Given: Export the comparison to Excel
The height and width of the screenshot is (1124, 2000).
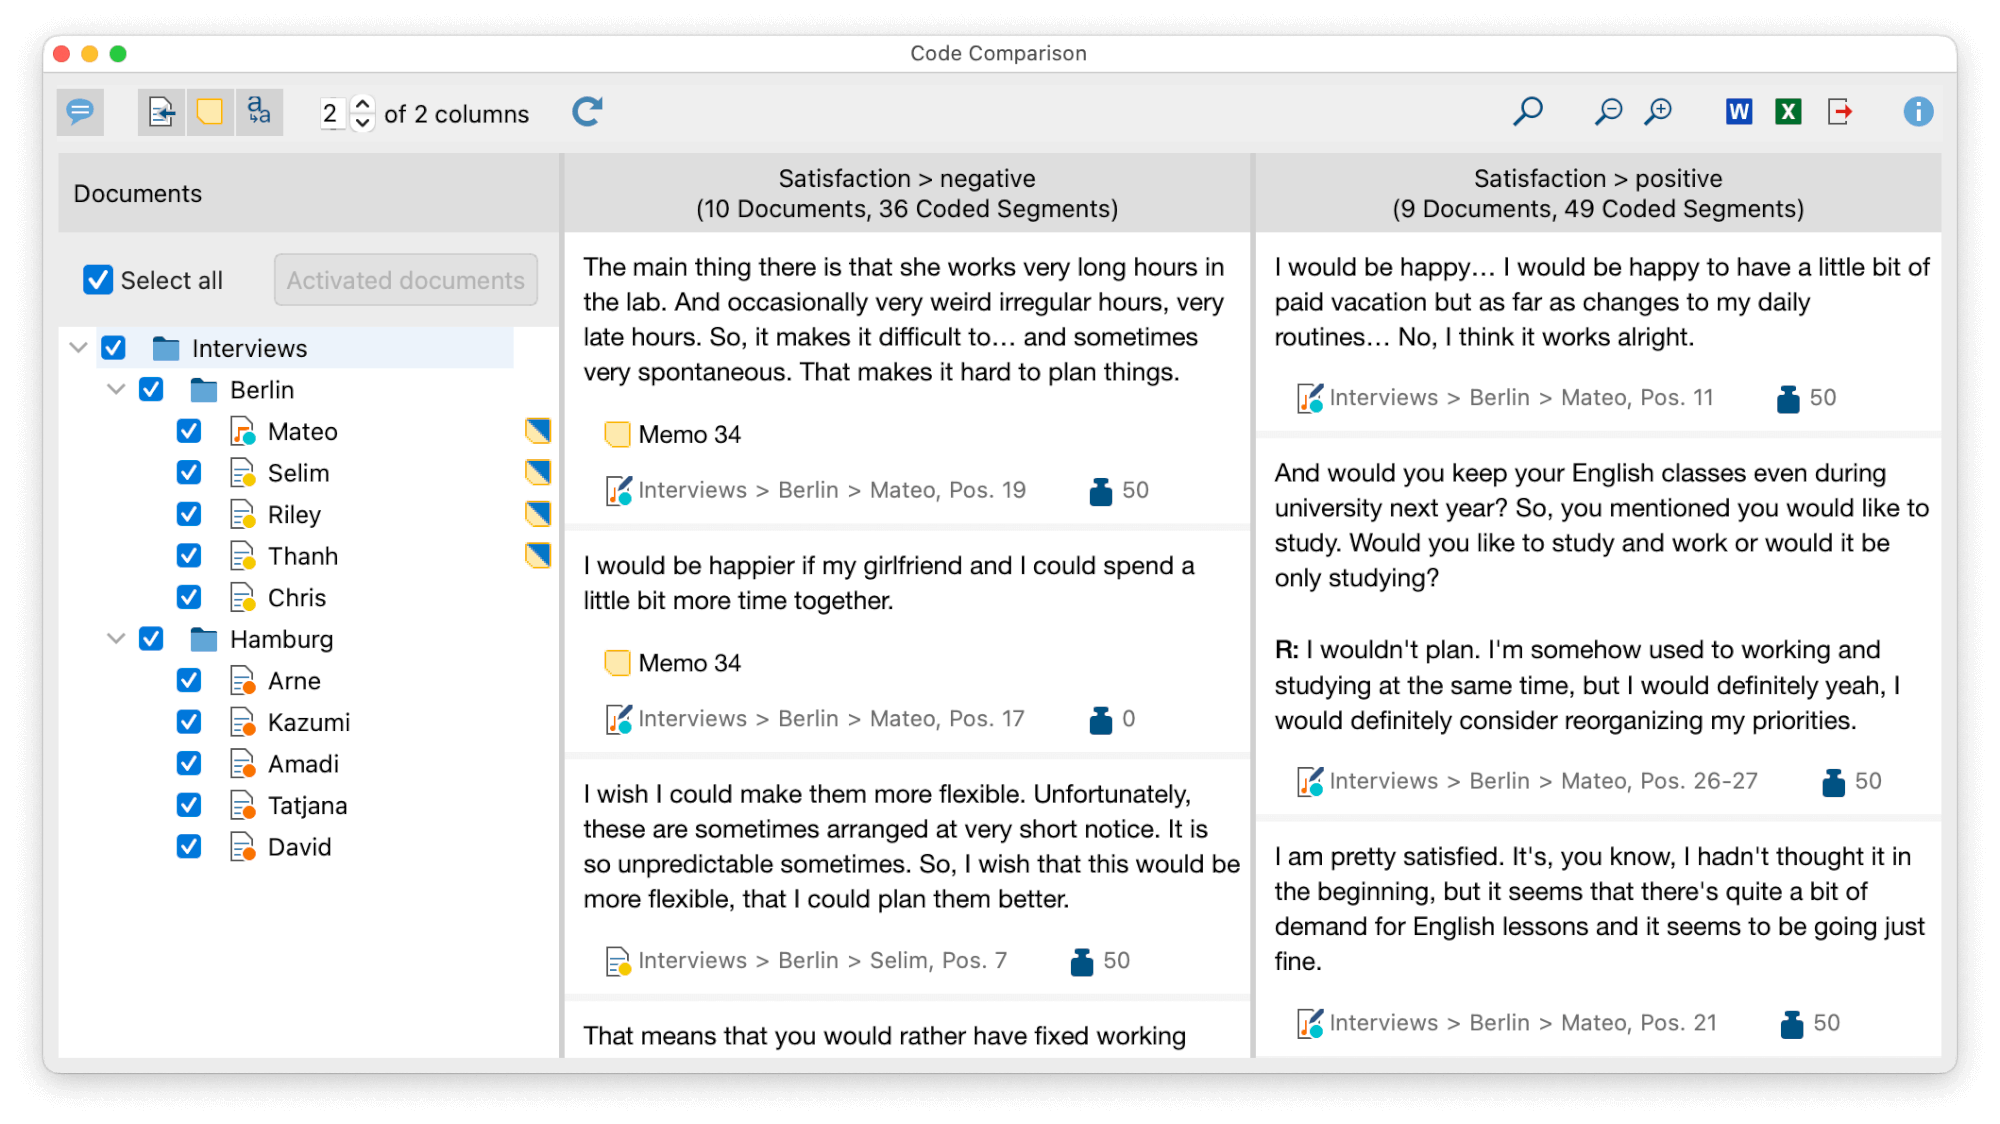Looking at the screenshot, I should click(1788, 111).
